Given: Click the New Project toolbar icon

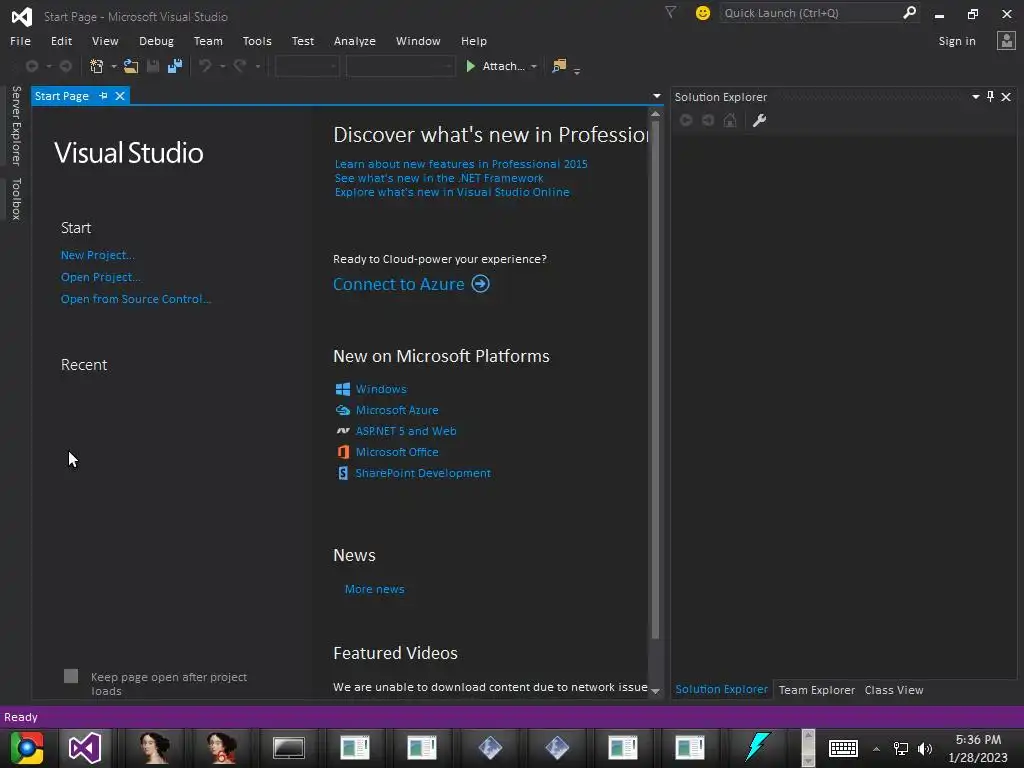Looking at the screenshot, I should click(97, 66).
